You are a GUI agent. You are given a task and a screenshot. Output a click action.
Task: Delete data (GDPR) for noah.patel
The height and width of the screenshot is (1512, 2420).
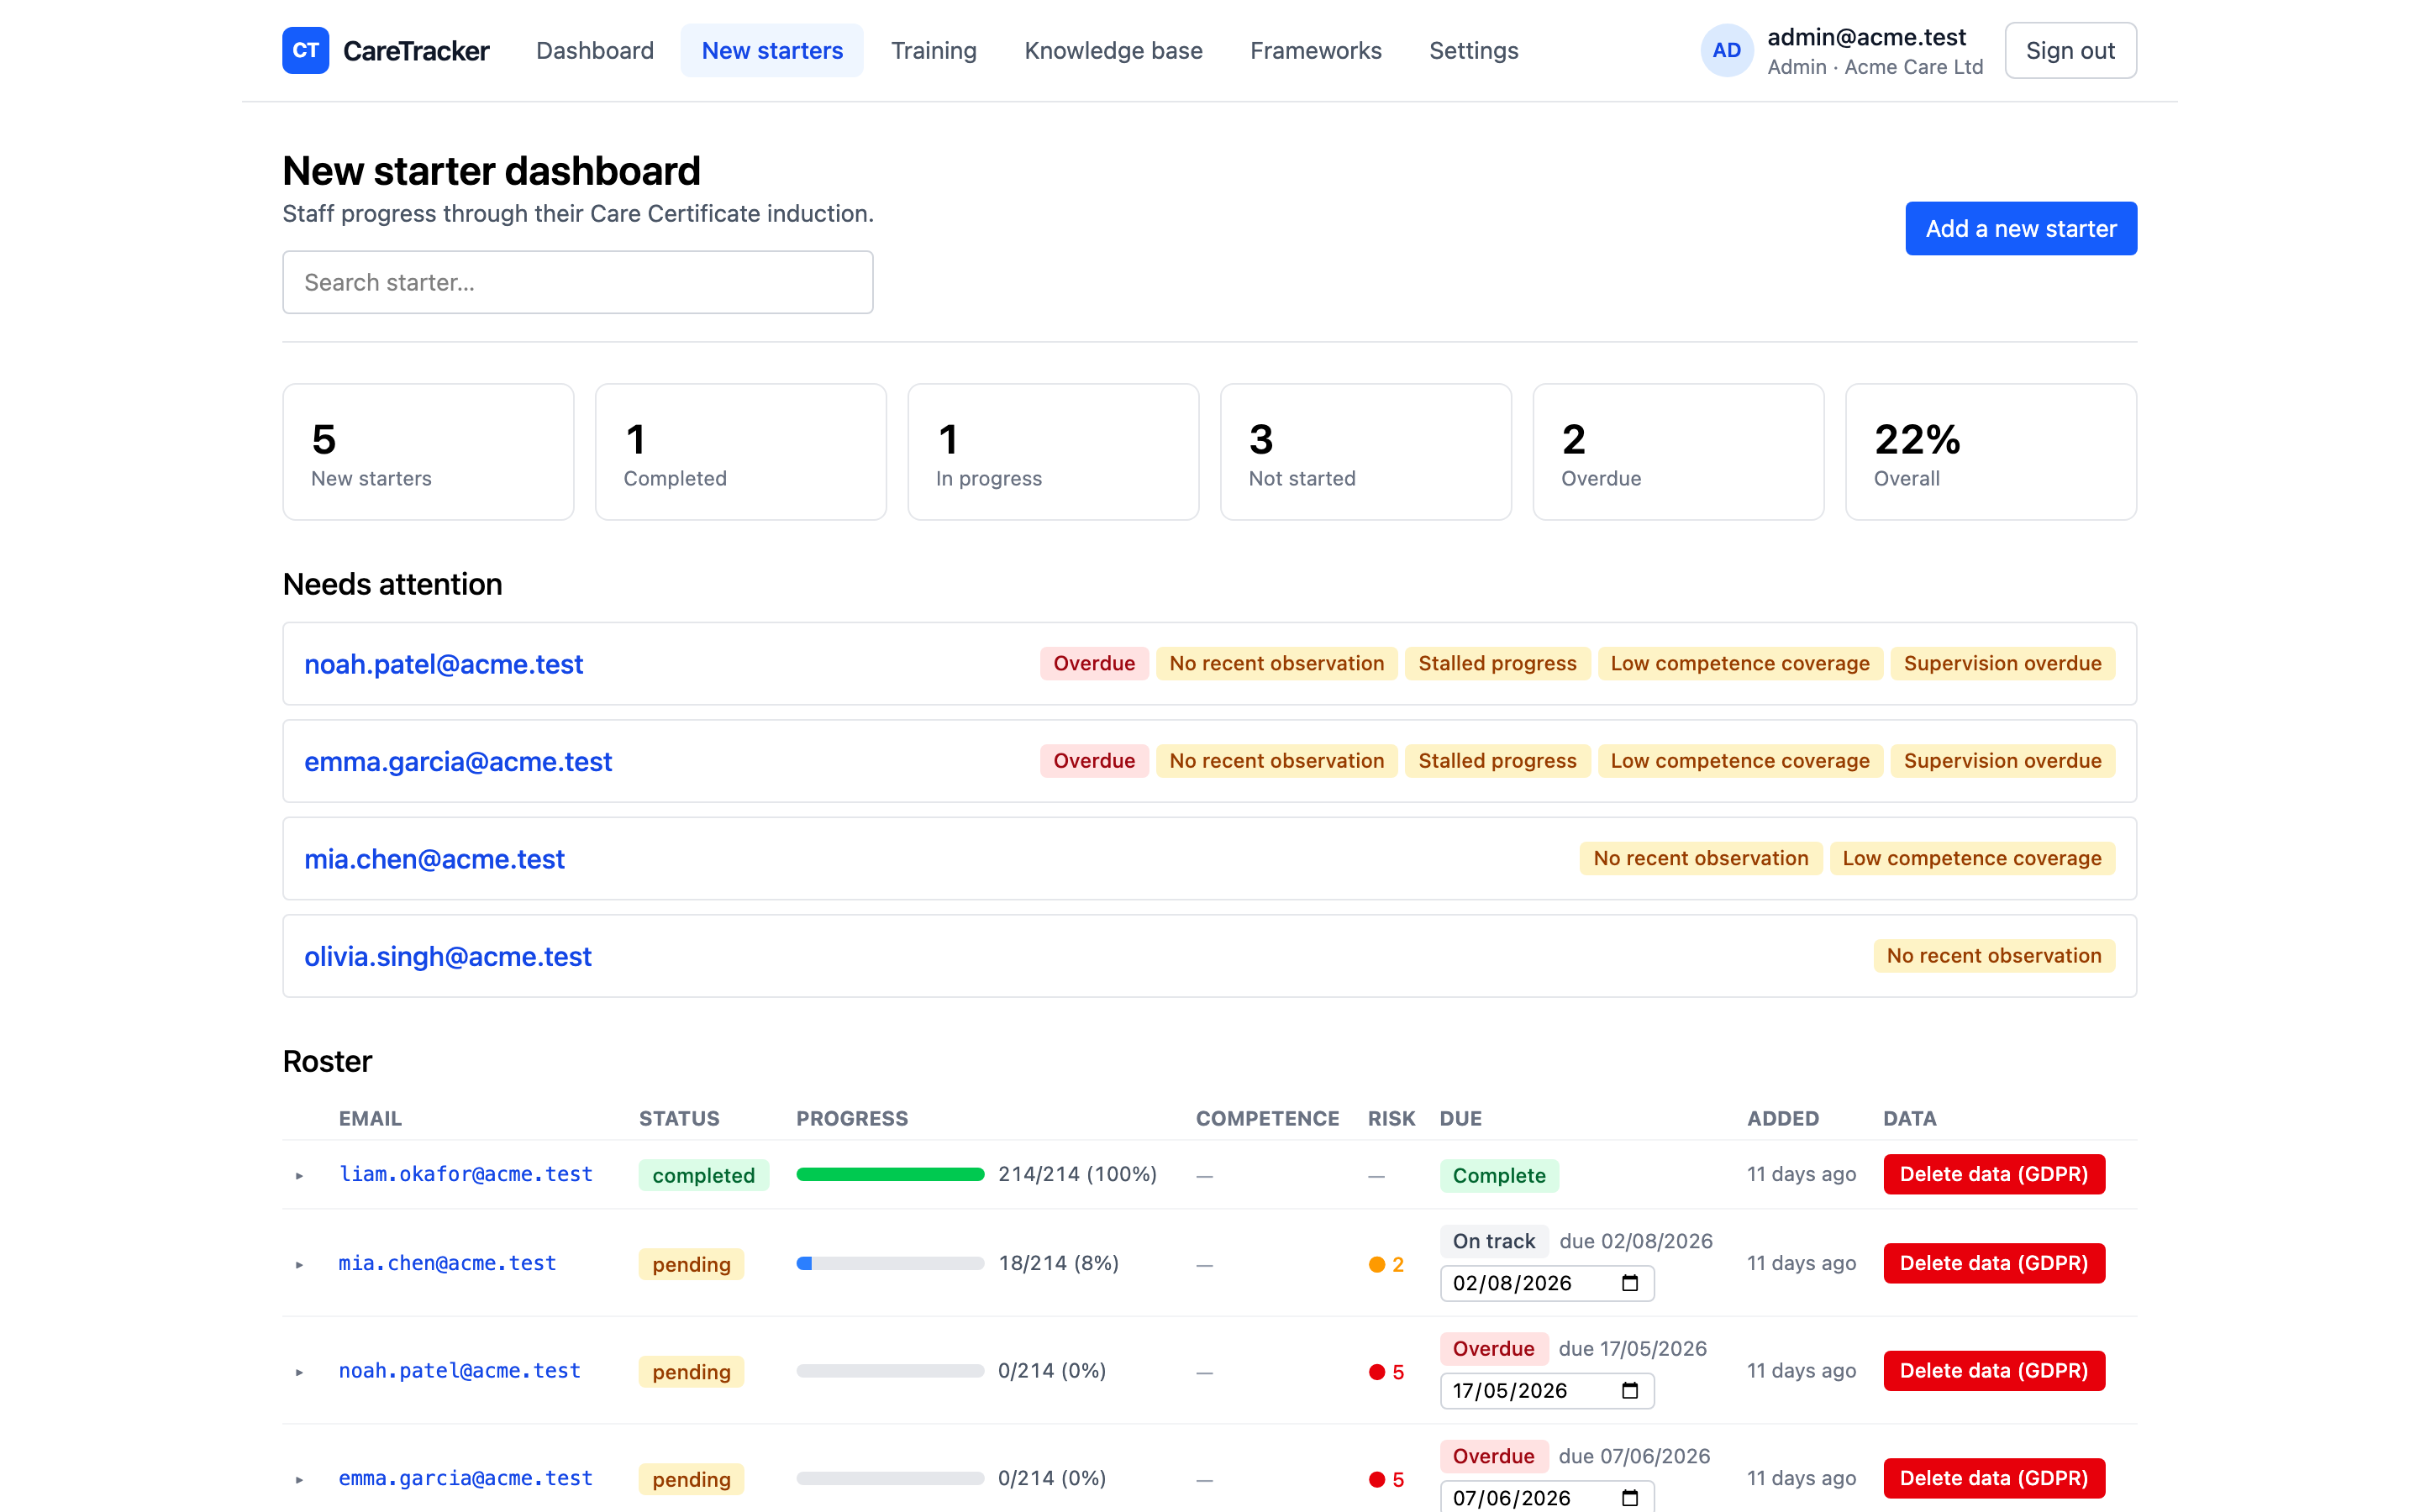[x=1993, y=1370]
